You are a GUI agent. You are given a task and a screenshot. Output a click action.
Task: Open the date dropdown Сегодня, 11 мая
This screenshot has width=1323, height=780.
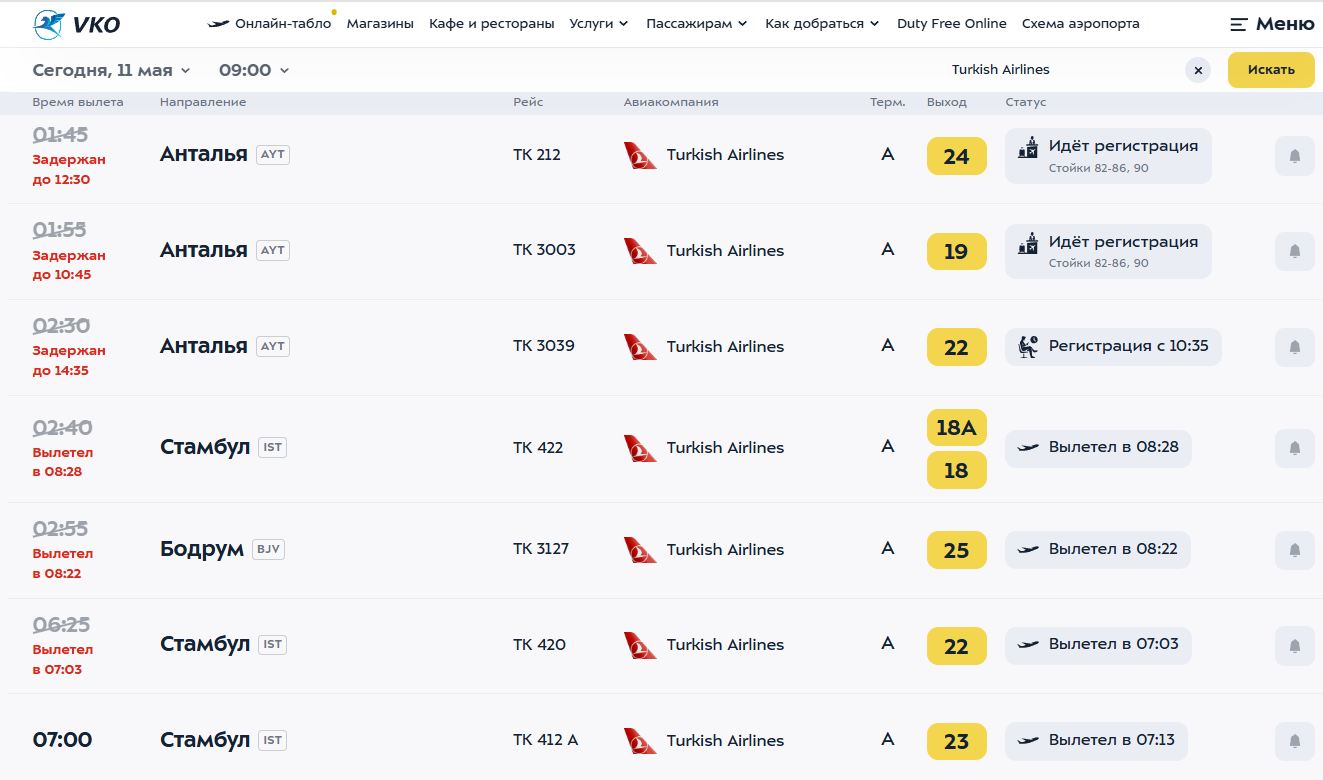point(111,70)
